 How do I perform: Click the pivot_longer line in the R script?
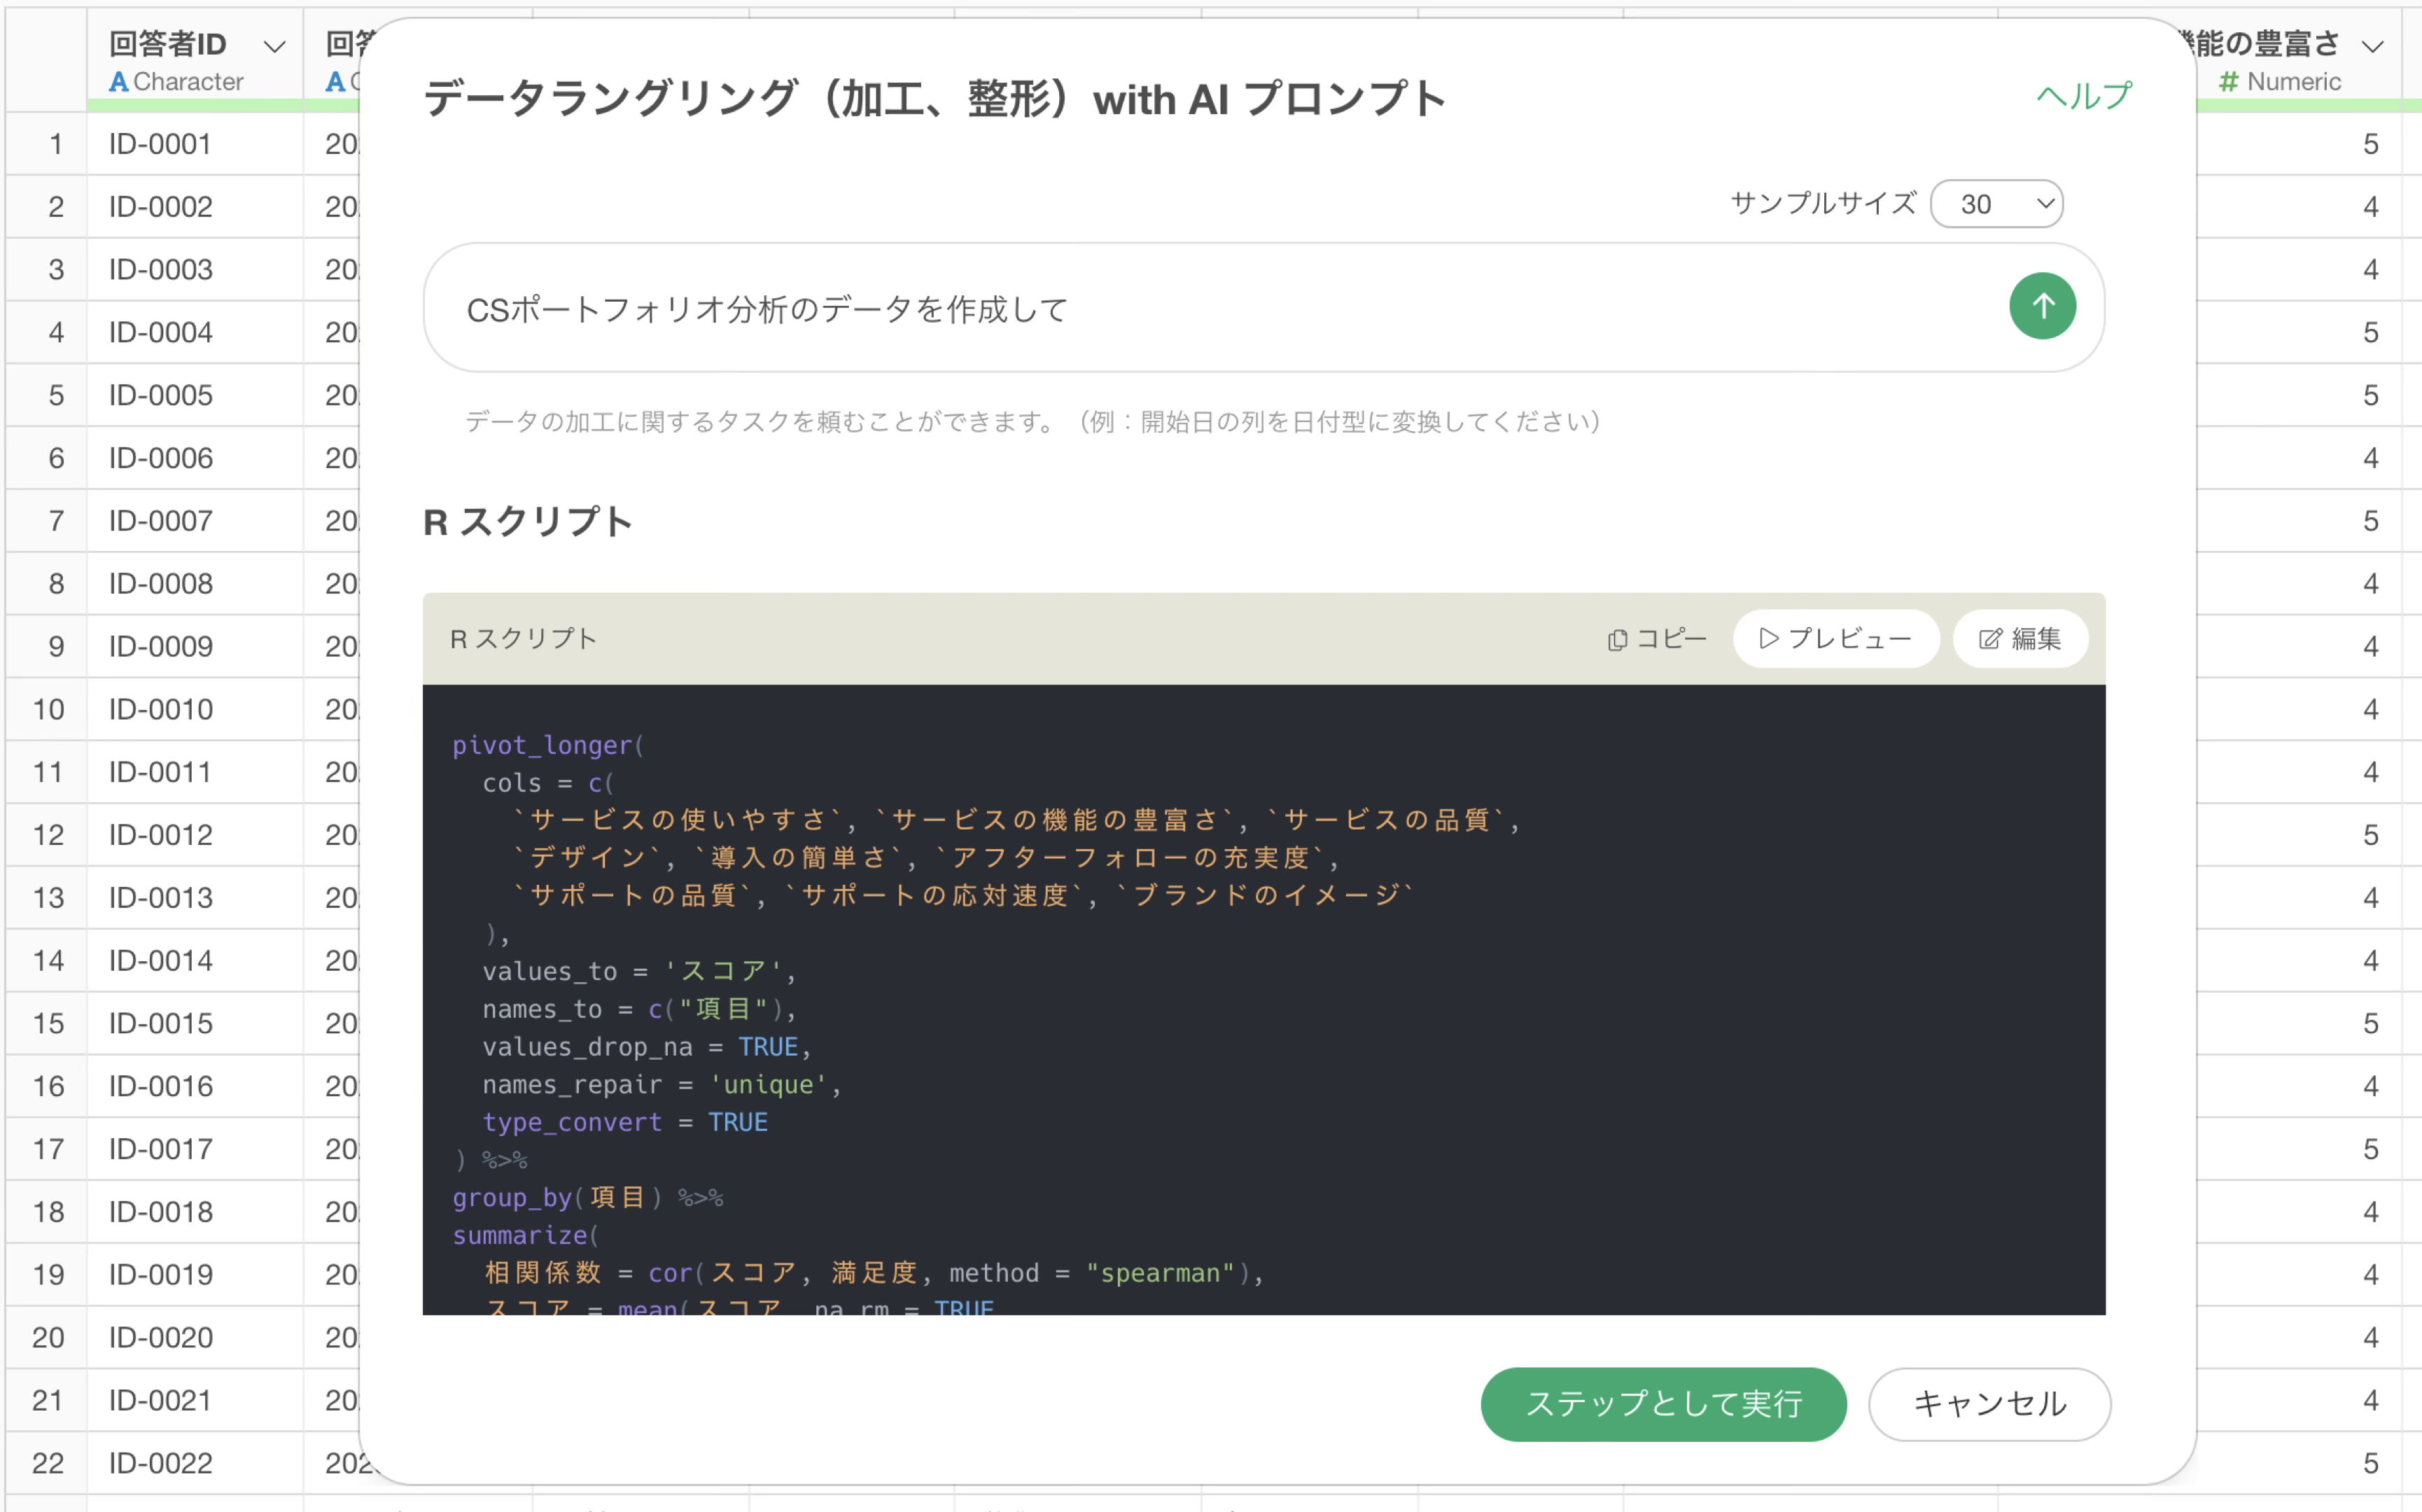pyautogui.click(x=547, y=745)
